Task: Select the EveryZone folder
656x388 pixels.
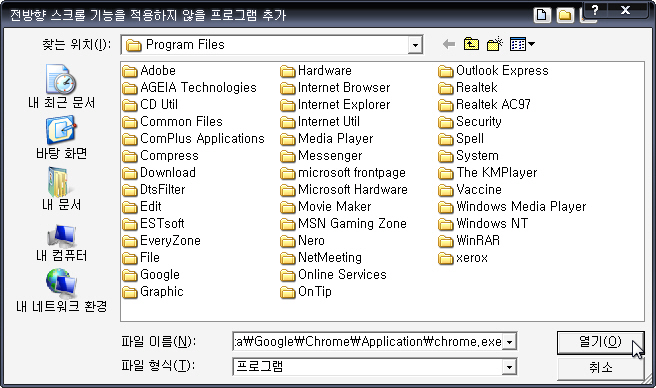Action: 161,241
